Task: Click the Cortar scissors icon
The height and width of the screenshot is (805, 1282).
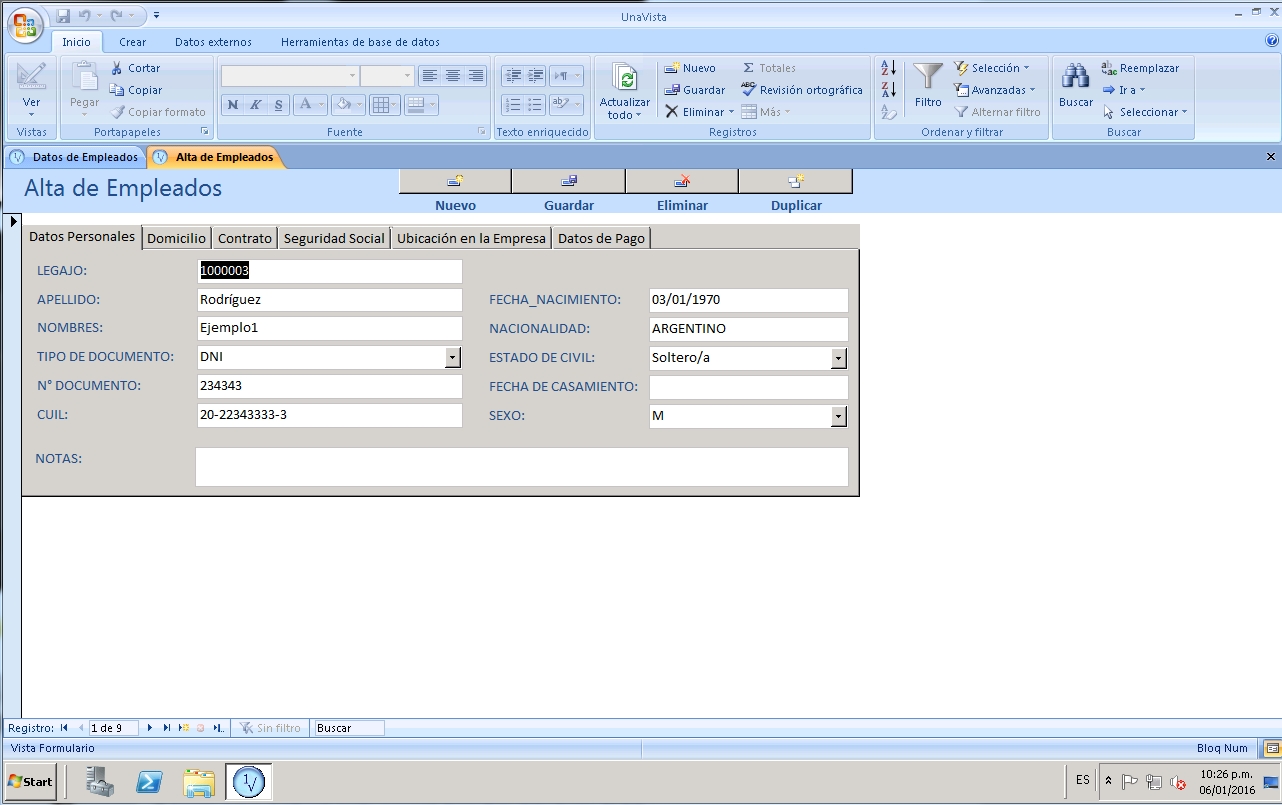Action: 117,68
